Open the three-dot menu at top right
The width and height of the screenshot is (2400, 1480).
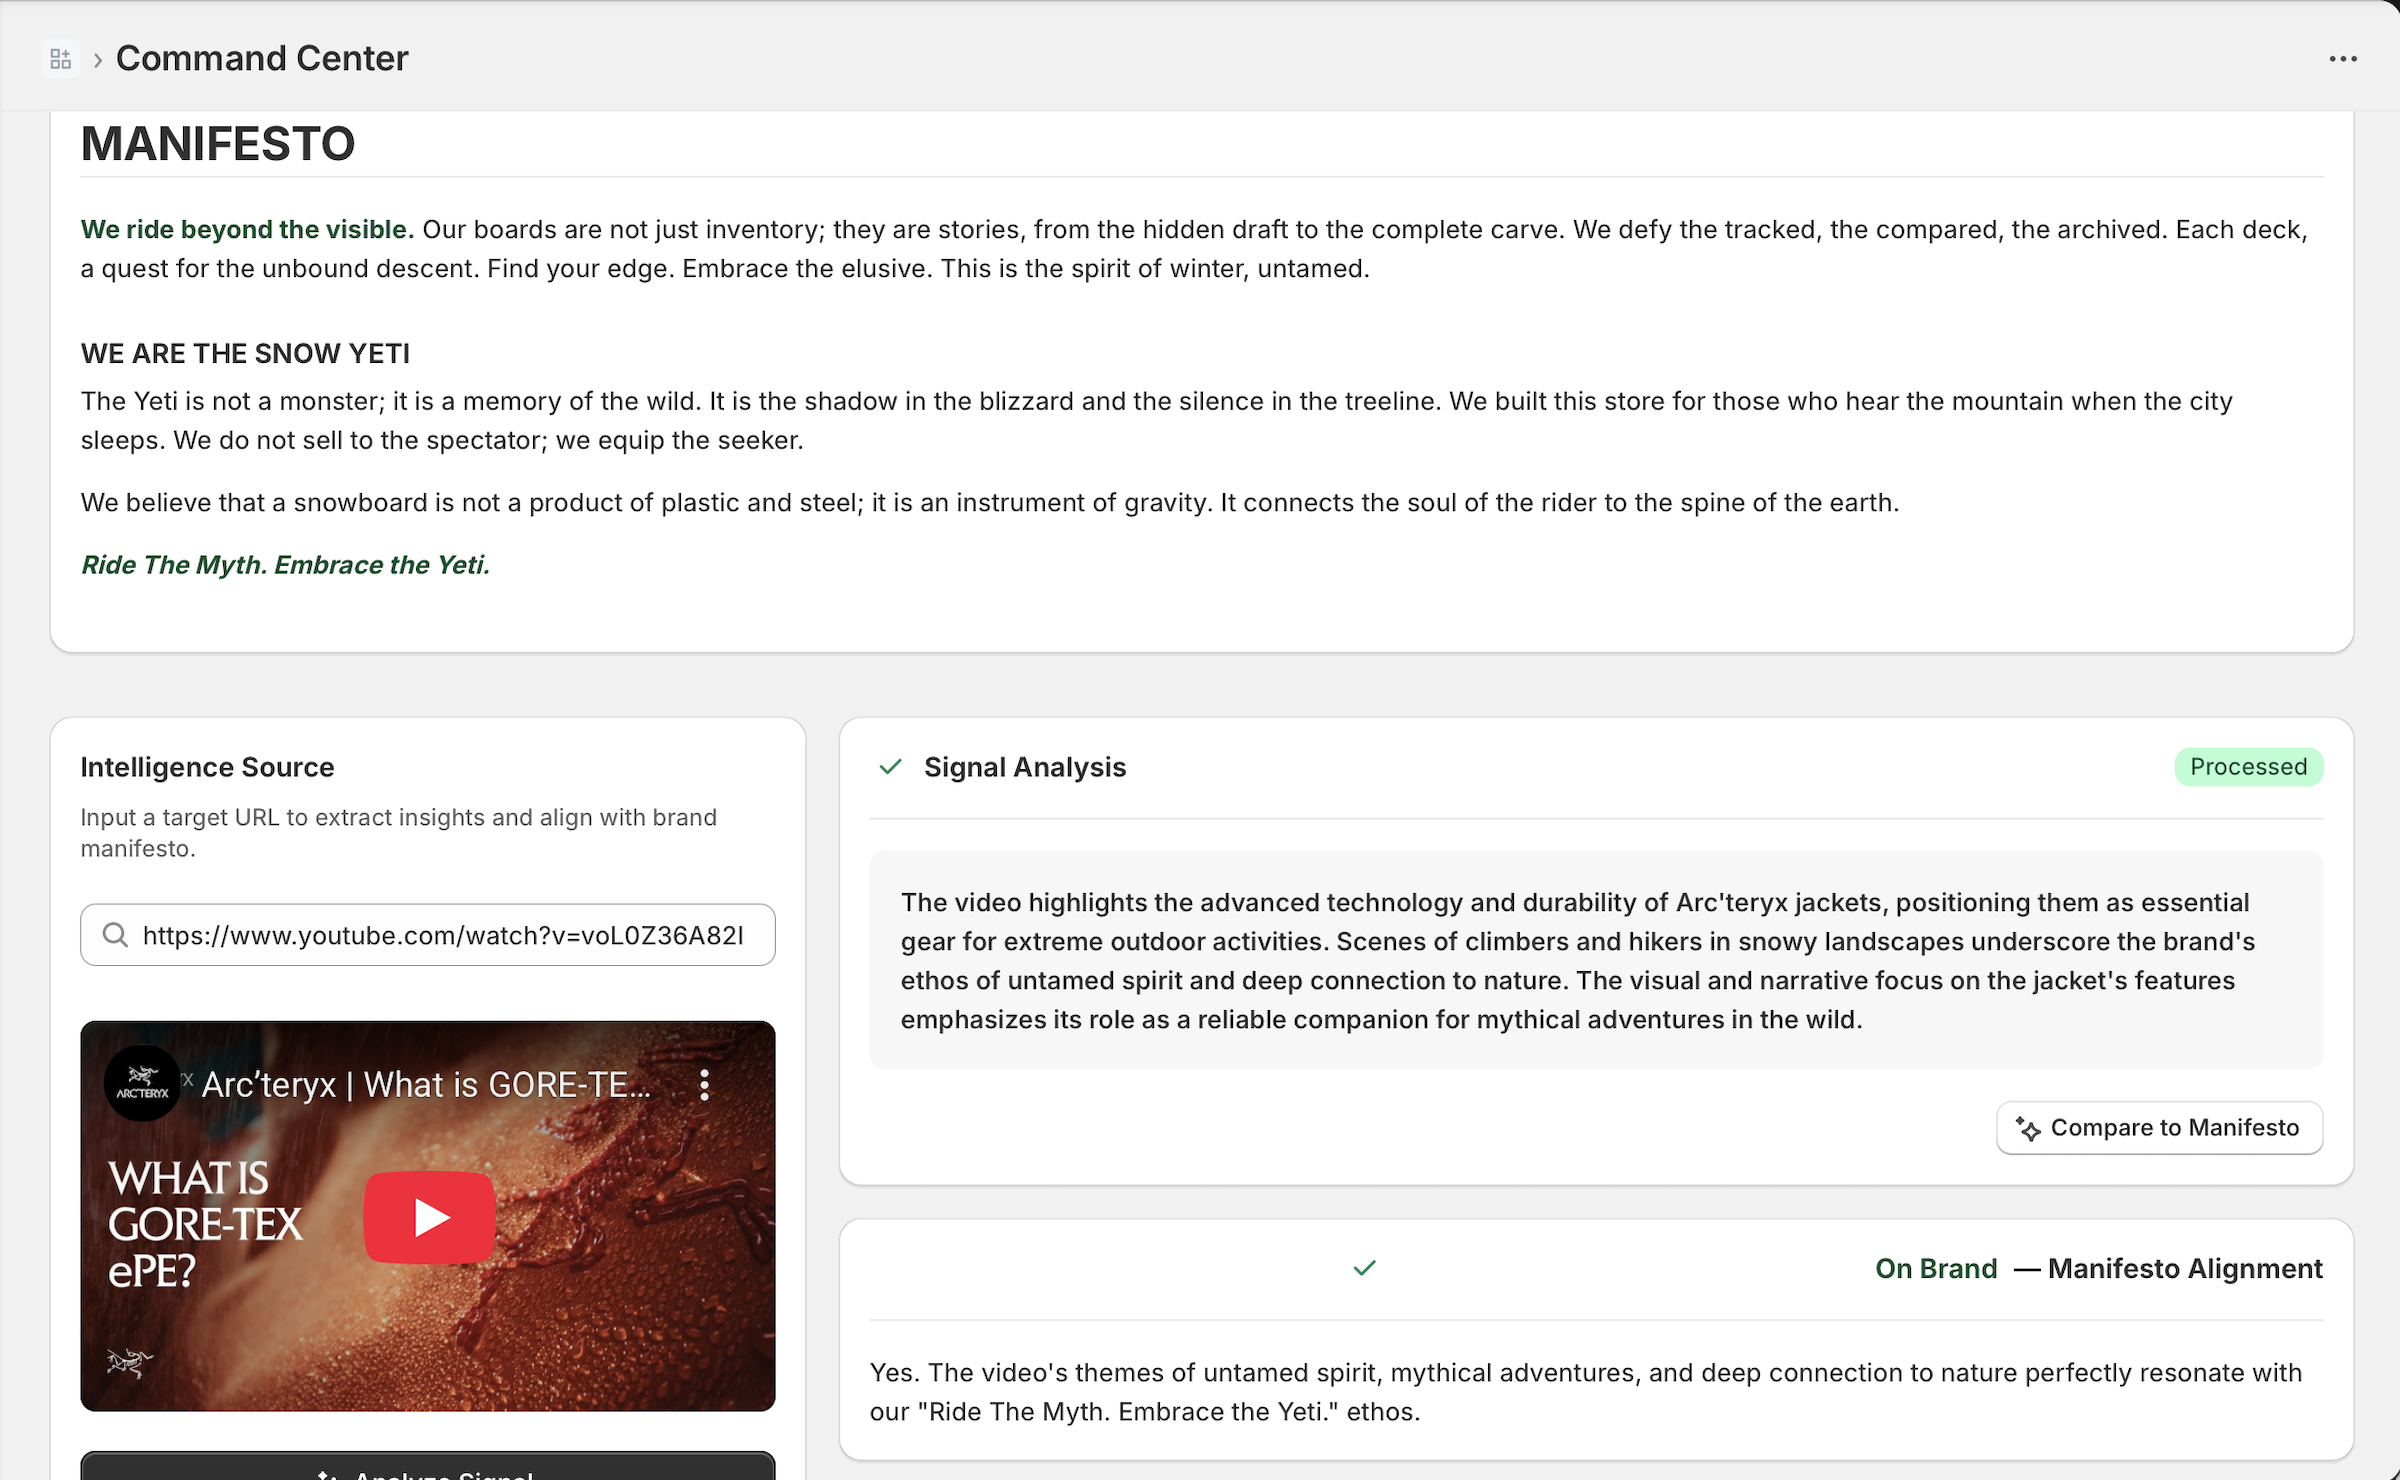[2342, 59]
